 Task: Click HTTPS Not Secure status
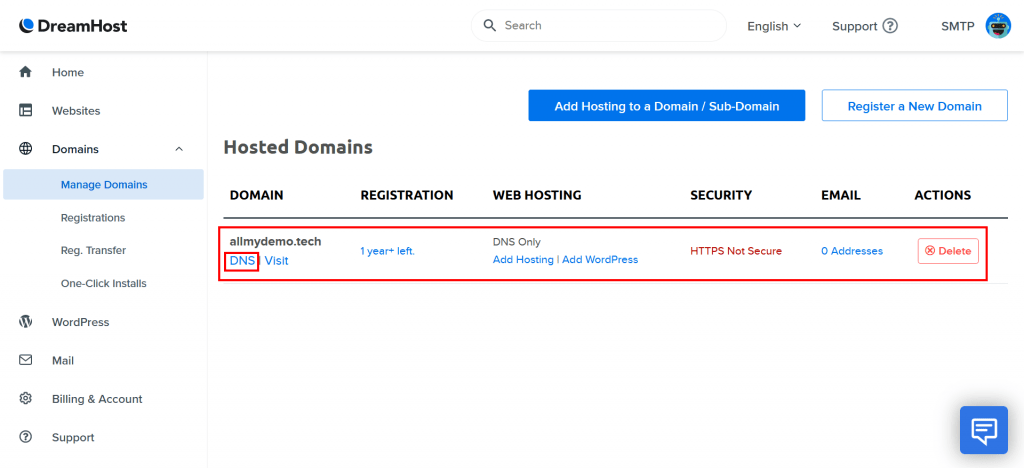(736, 251)
